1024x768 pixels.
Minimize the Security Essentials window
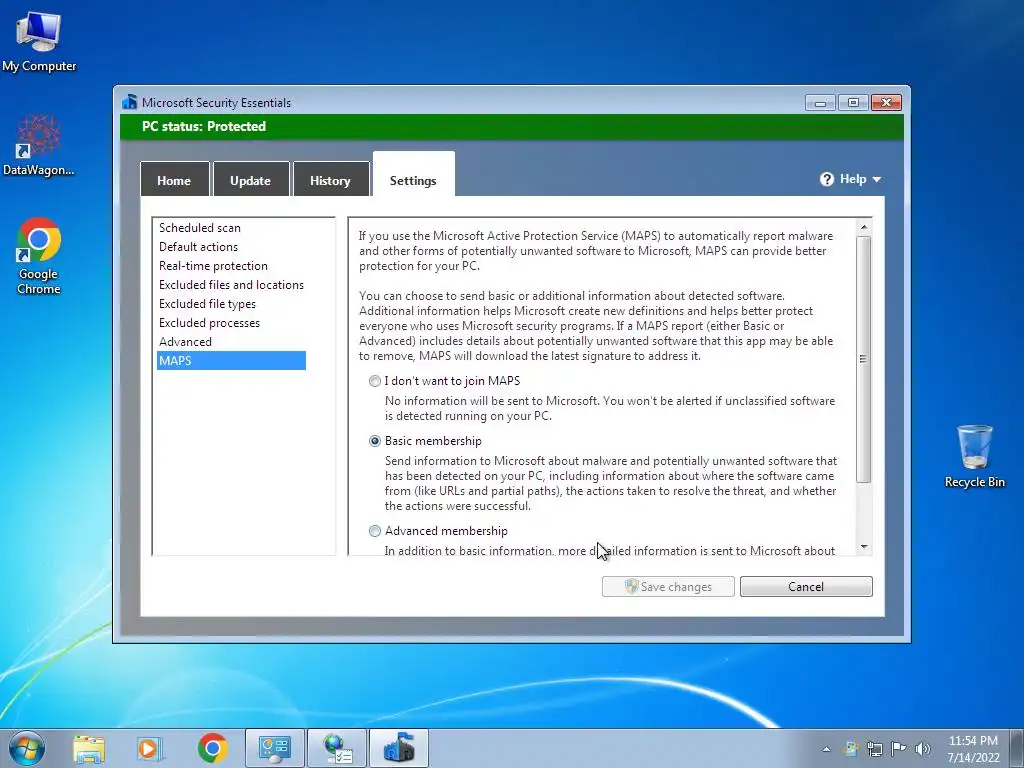[x=820, y=103]
